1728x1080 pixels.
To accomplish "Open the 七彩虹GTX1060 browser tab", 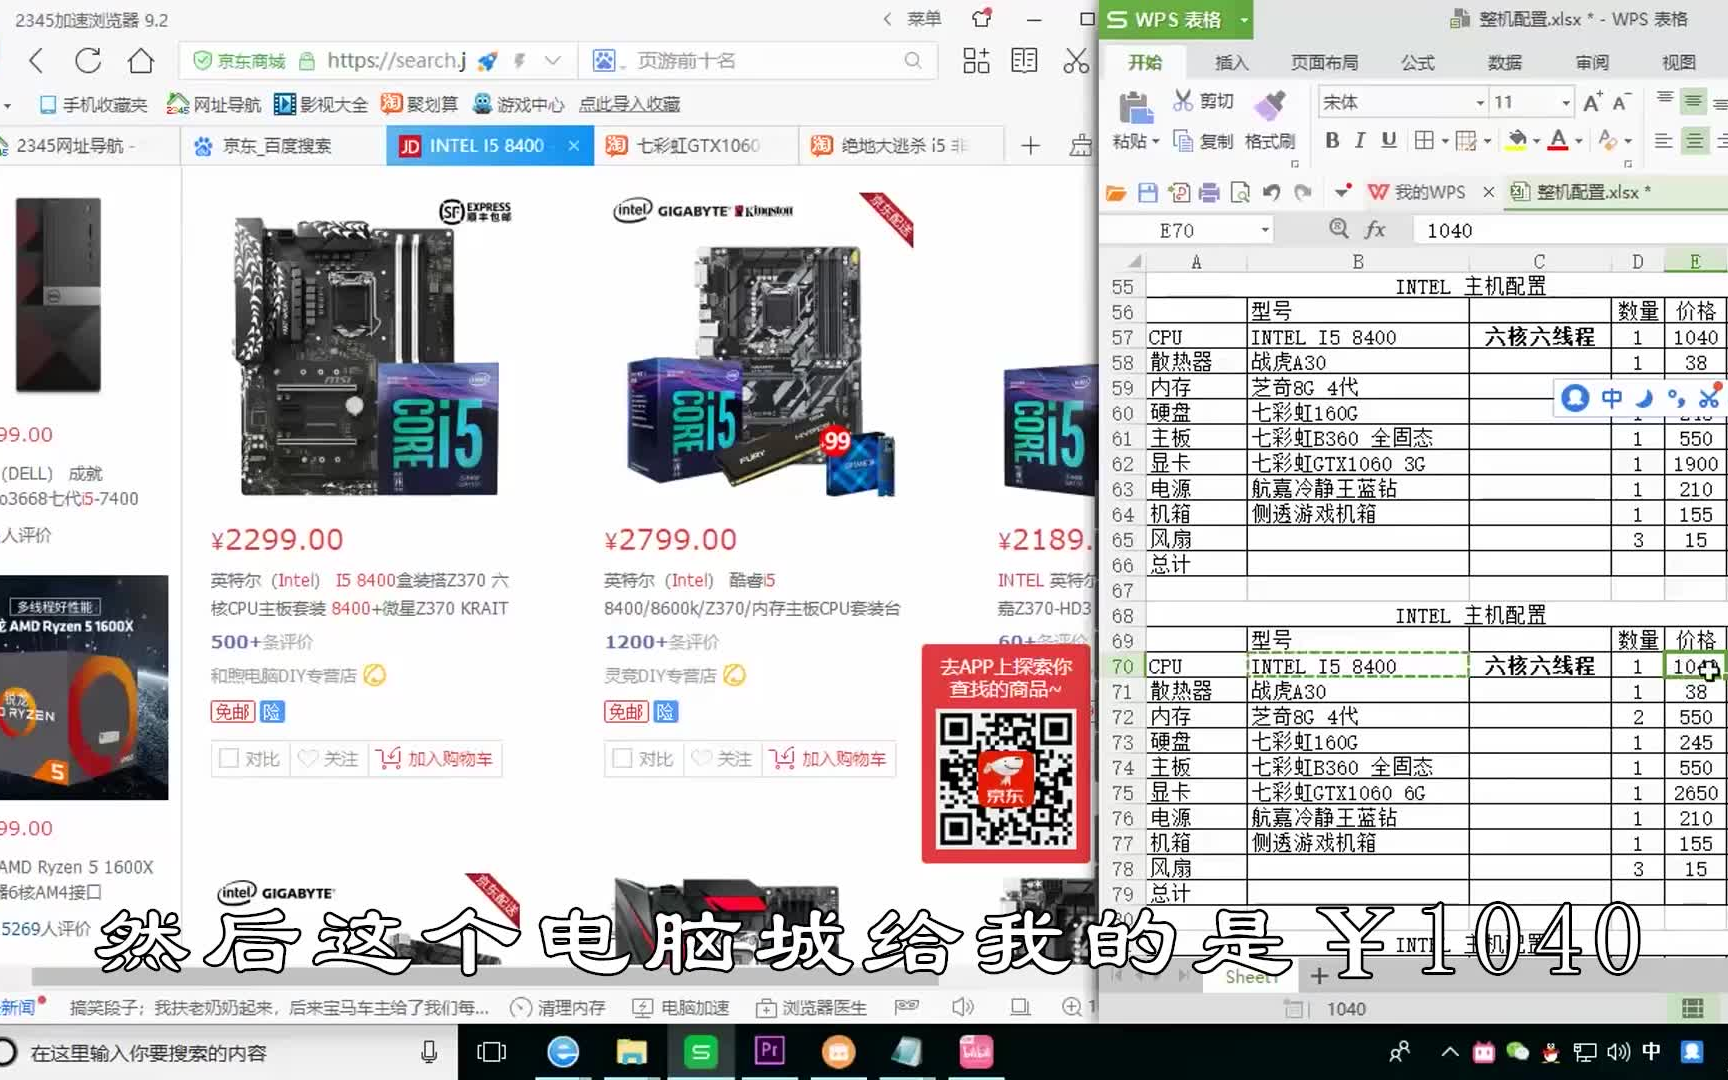I will [697, 146].
